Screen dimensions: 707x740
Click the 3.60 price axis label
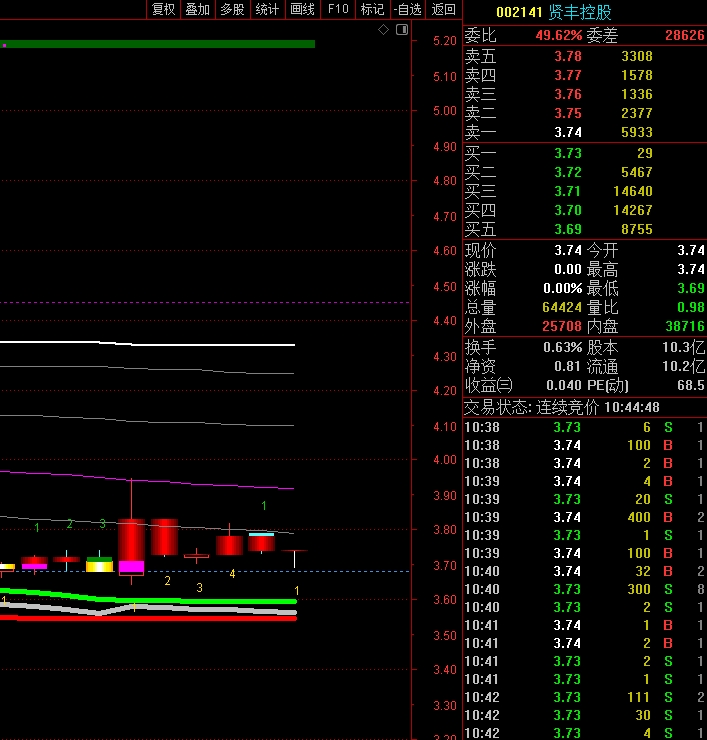click(x=445, y=599)
